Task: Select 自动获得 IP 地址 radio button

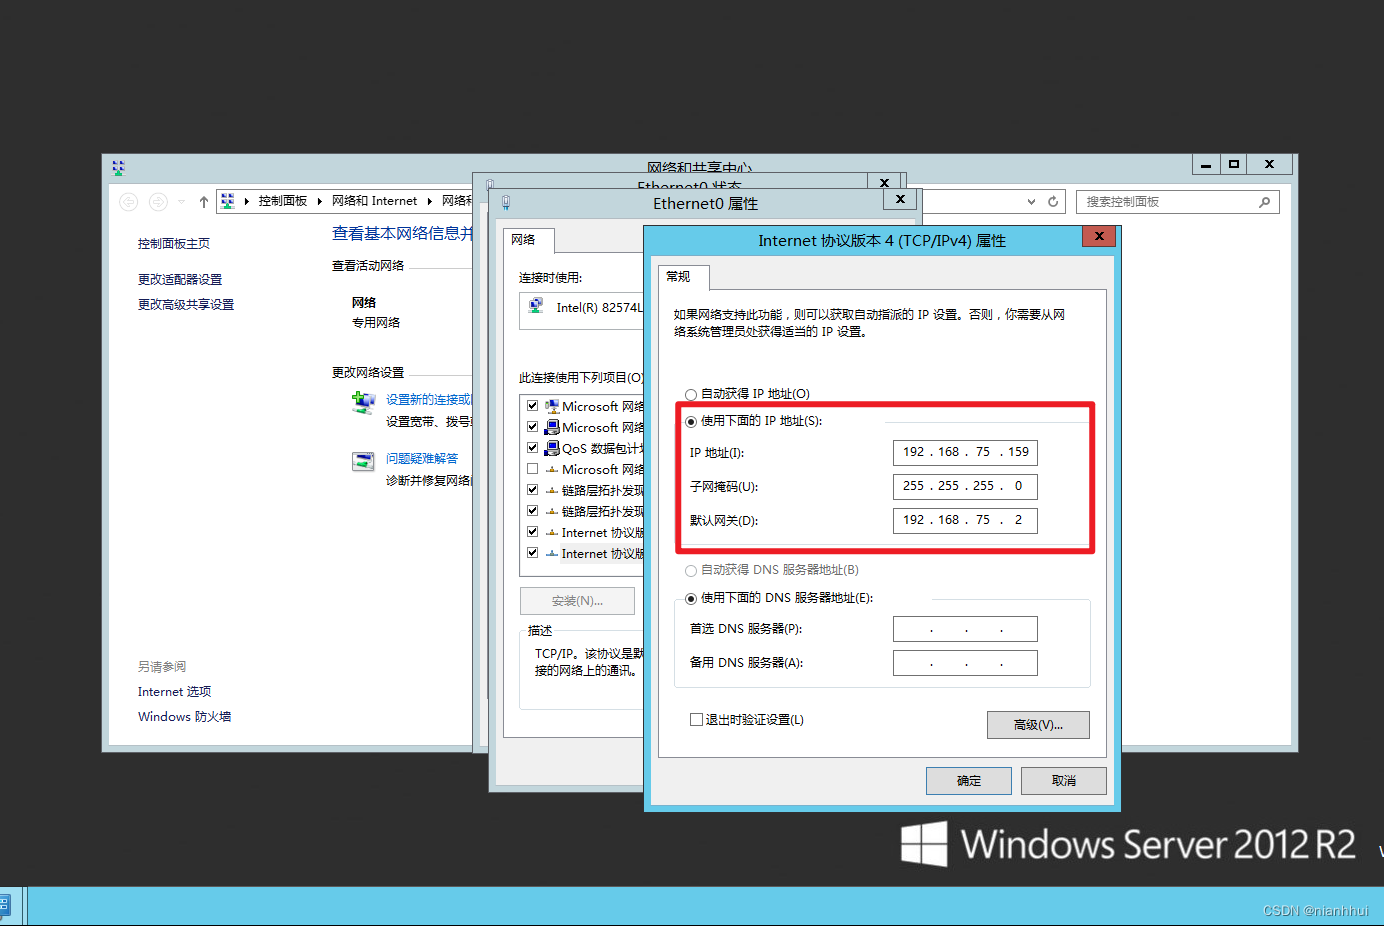Action: pyautogui.click(x=691, y=394)
